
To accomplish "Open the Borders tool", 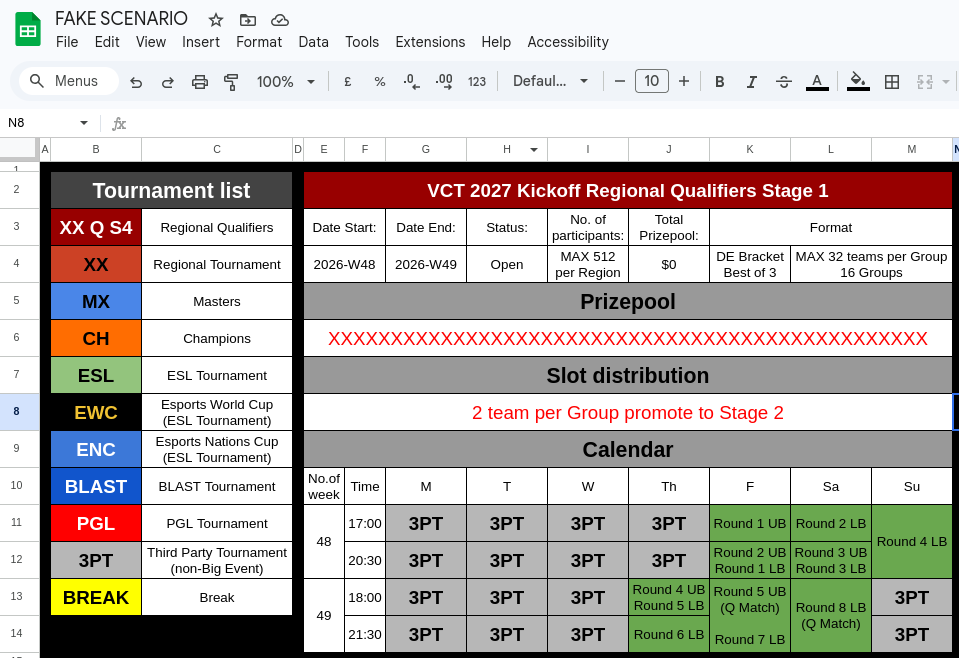I will coord(892,81).
